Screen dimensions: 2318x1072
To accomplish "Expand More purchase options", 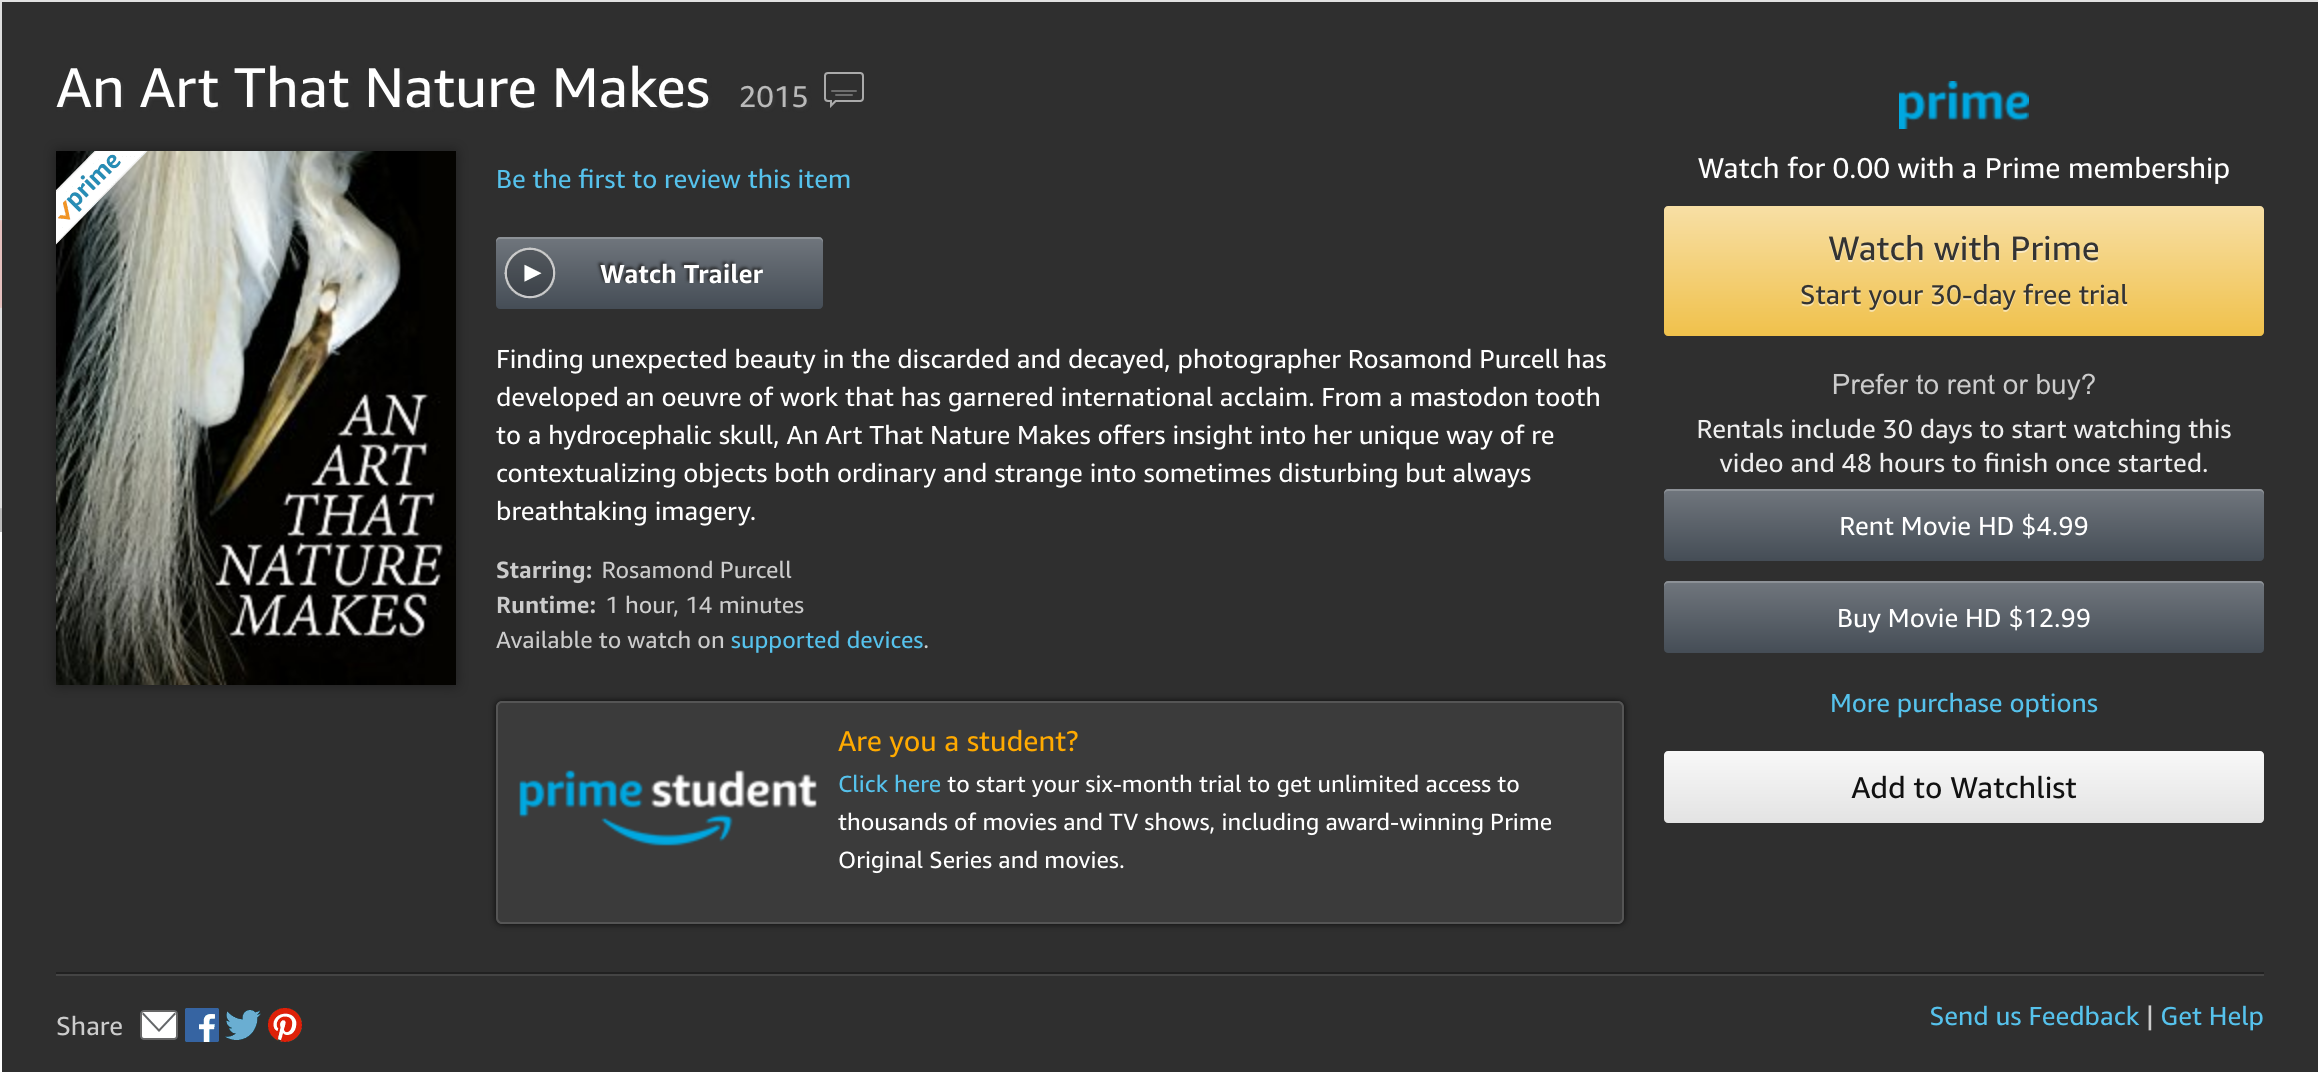I will coord(1962,703).
